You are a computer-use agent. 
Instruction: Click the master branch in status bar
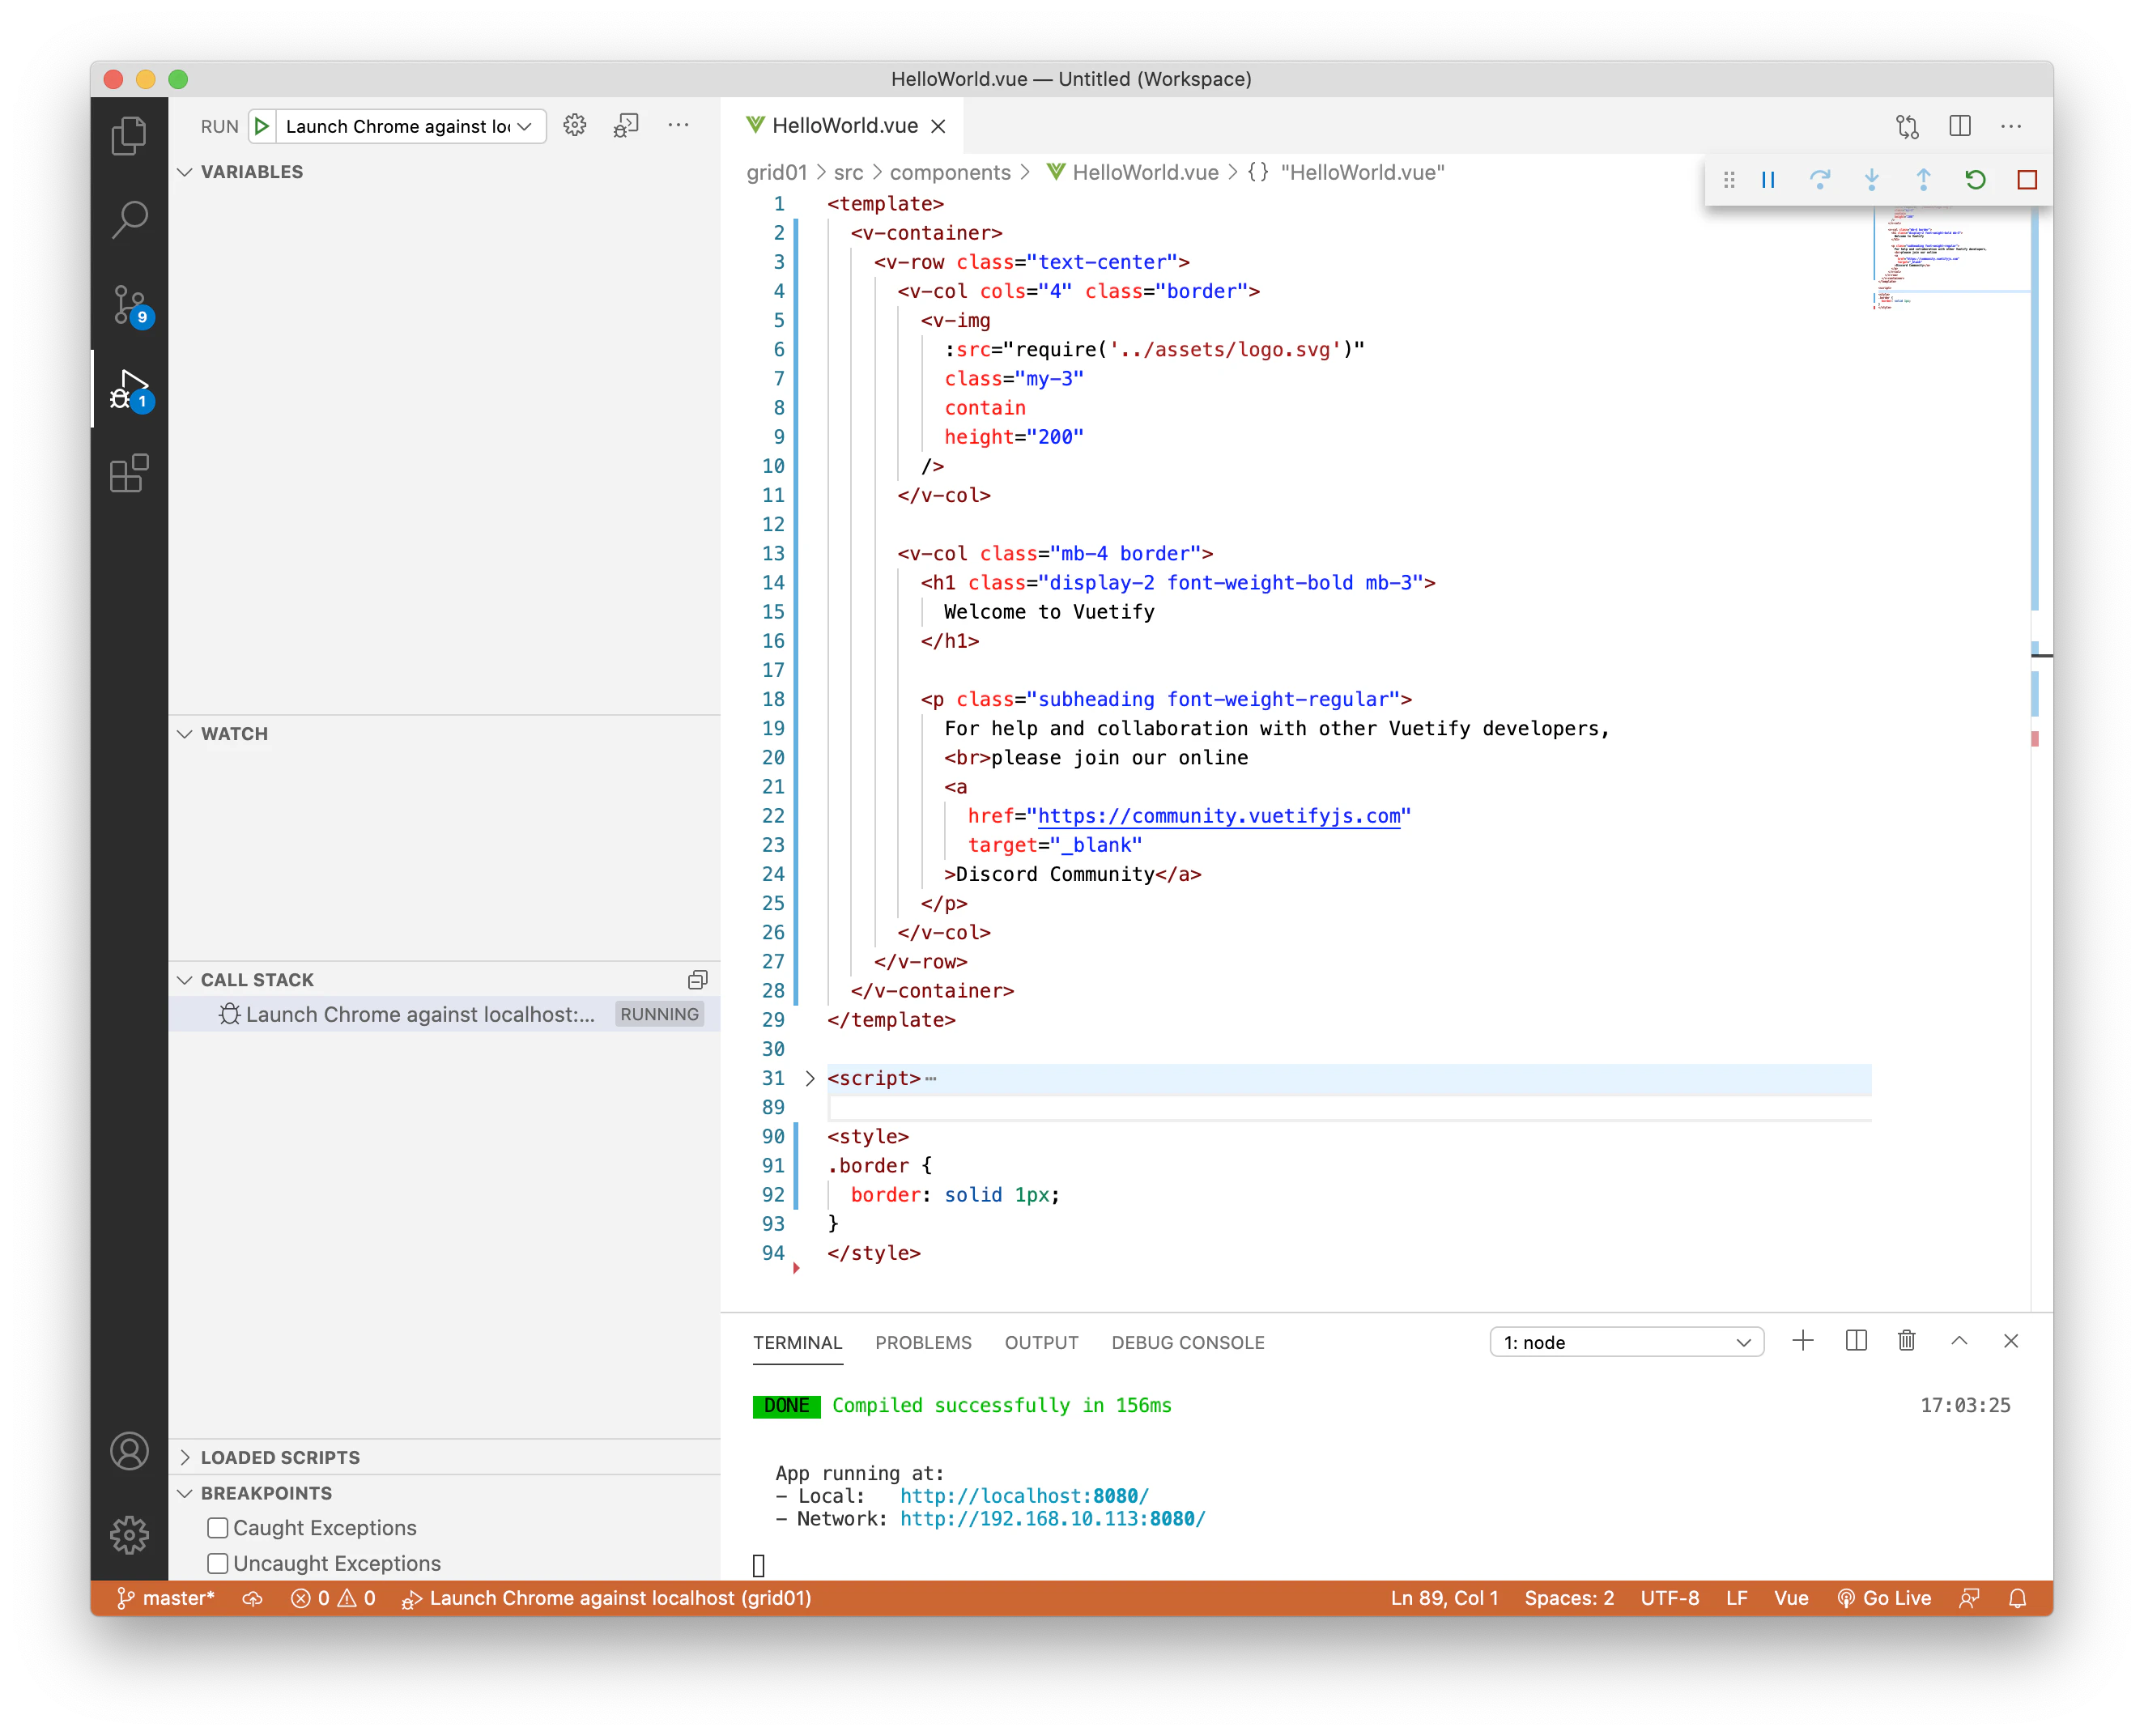pyautogui.click(x=165, y=1597)
